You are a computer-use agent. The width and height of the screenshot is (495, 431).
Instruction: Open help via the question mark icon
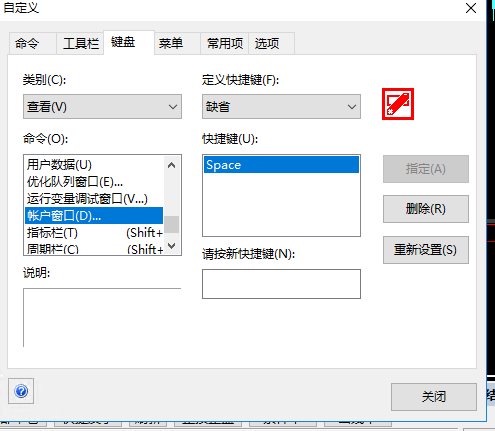pyautogui.click(x=21, y=391)
